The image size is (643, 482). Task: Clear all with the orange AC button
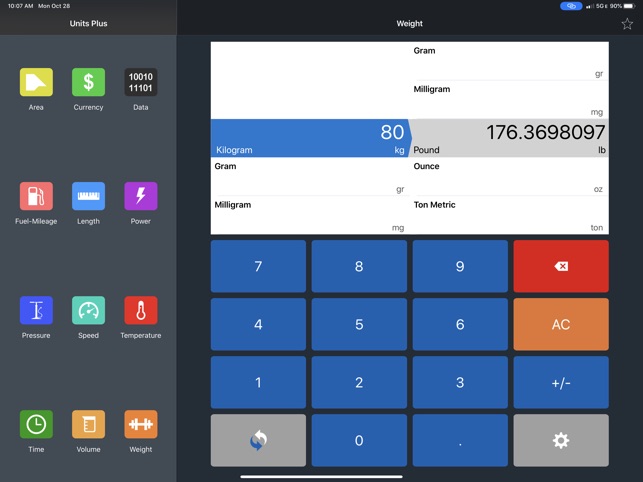coord(561,324)
